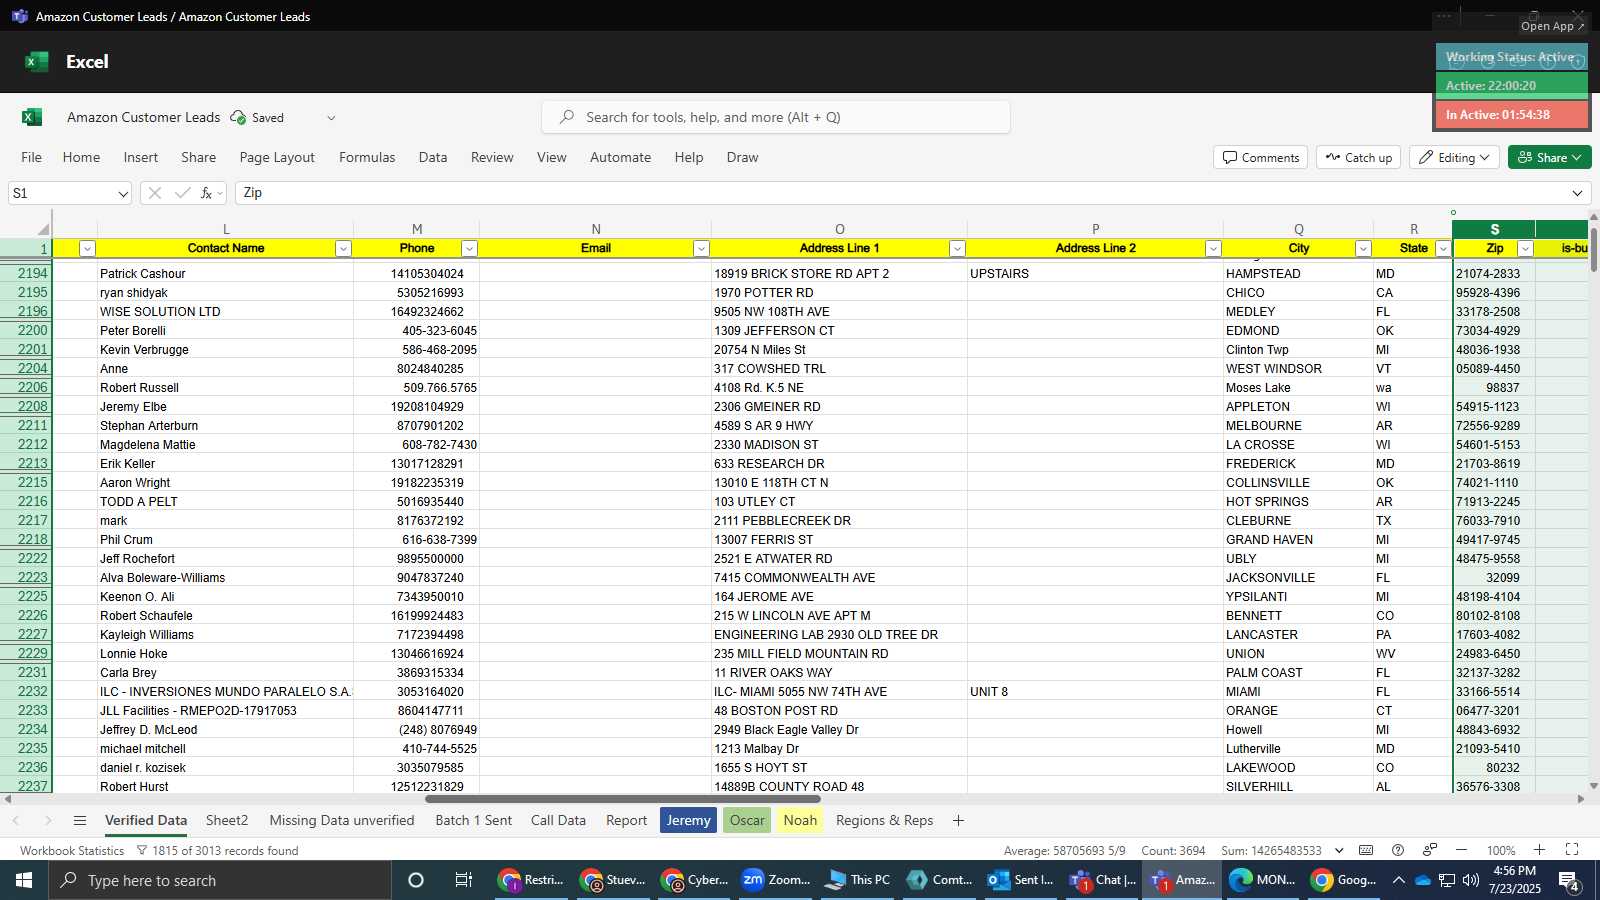Open the File menu
The width and height of the screenshot is (1600, 900).
coord(32,157)
